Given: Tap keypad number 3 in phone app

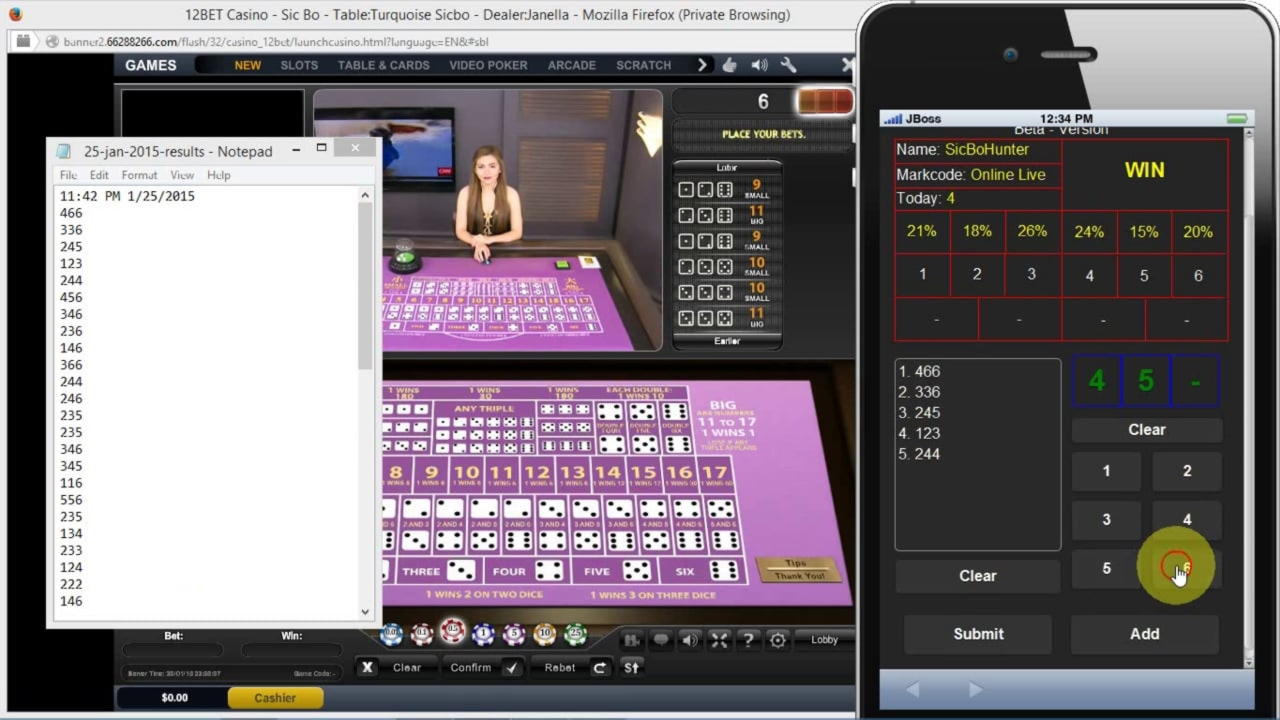Looking at the screenshot, I should 1106,520.
